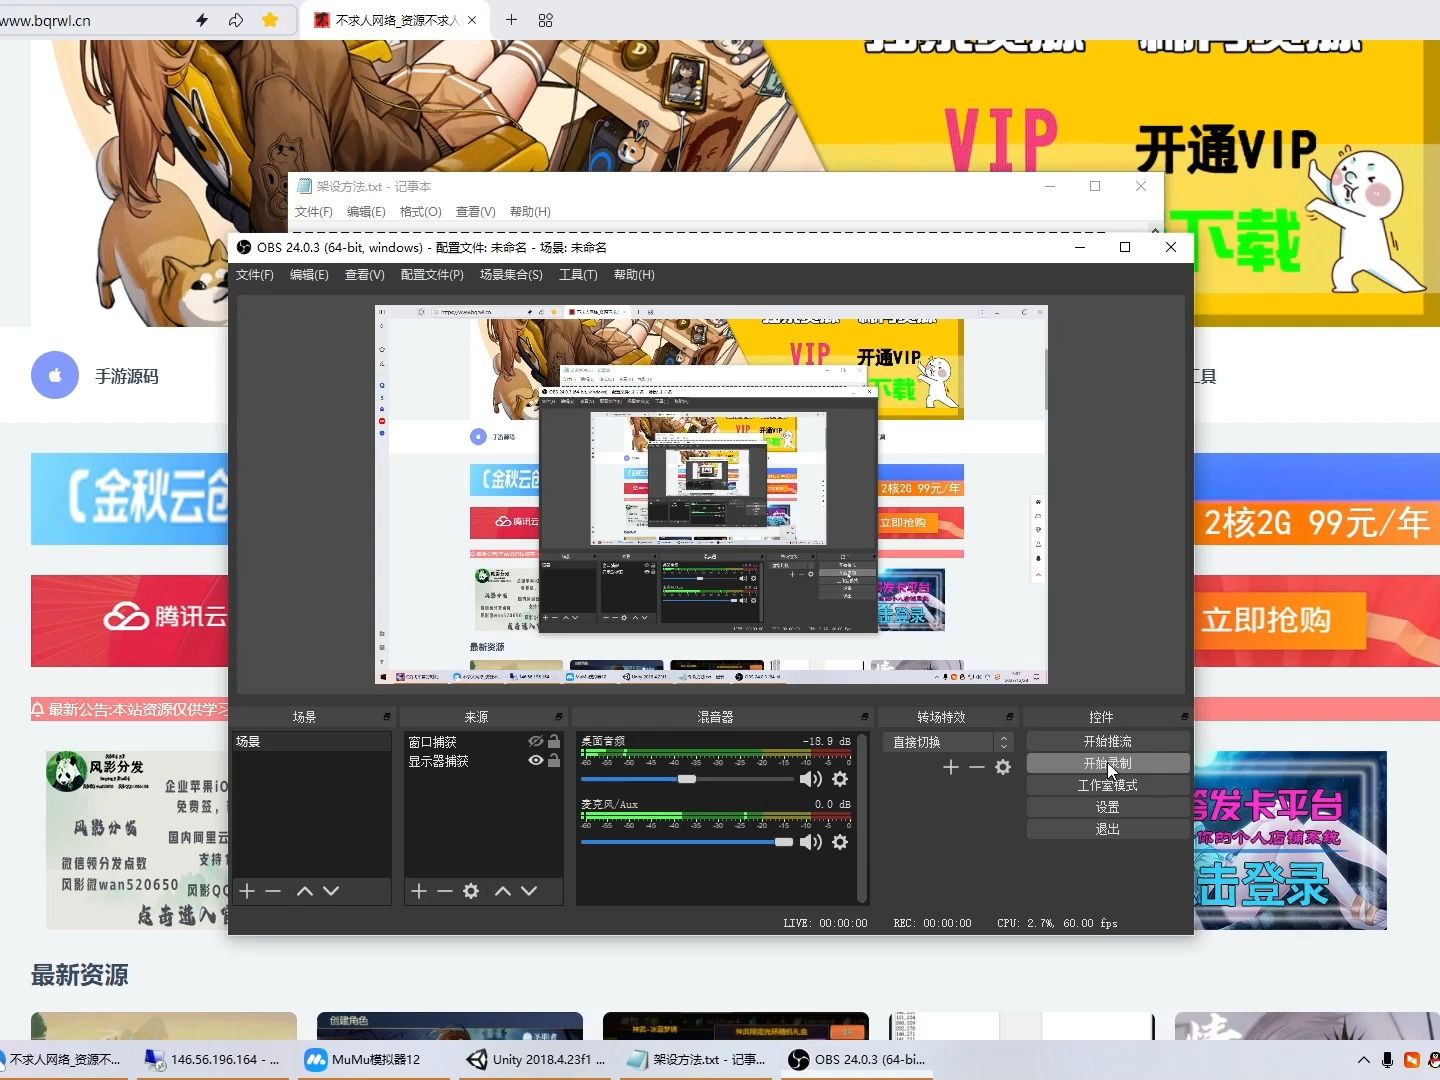1440x1080 pixels.
Task: Click the mixer panel vertical scrollbar
Action: tap(862, 818)
